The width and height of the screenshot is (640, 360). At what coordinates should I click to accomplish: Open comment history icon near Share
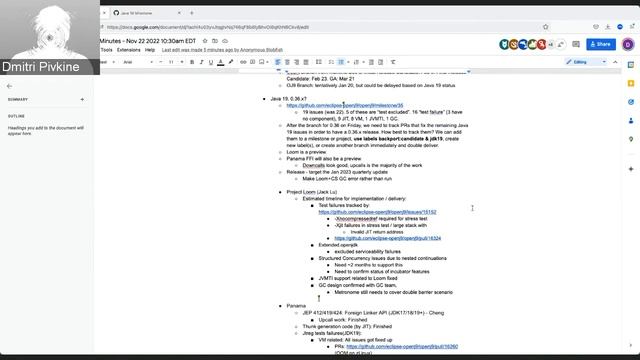(576, 44)
